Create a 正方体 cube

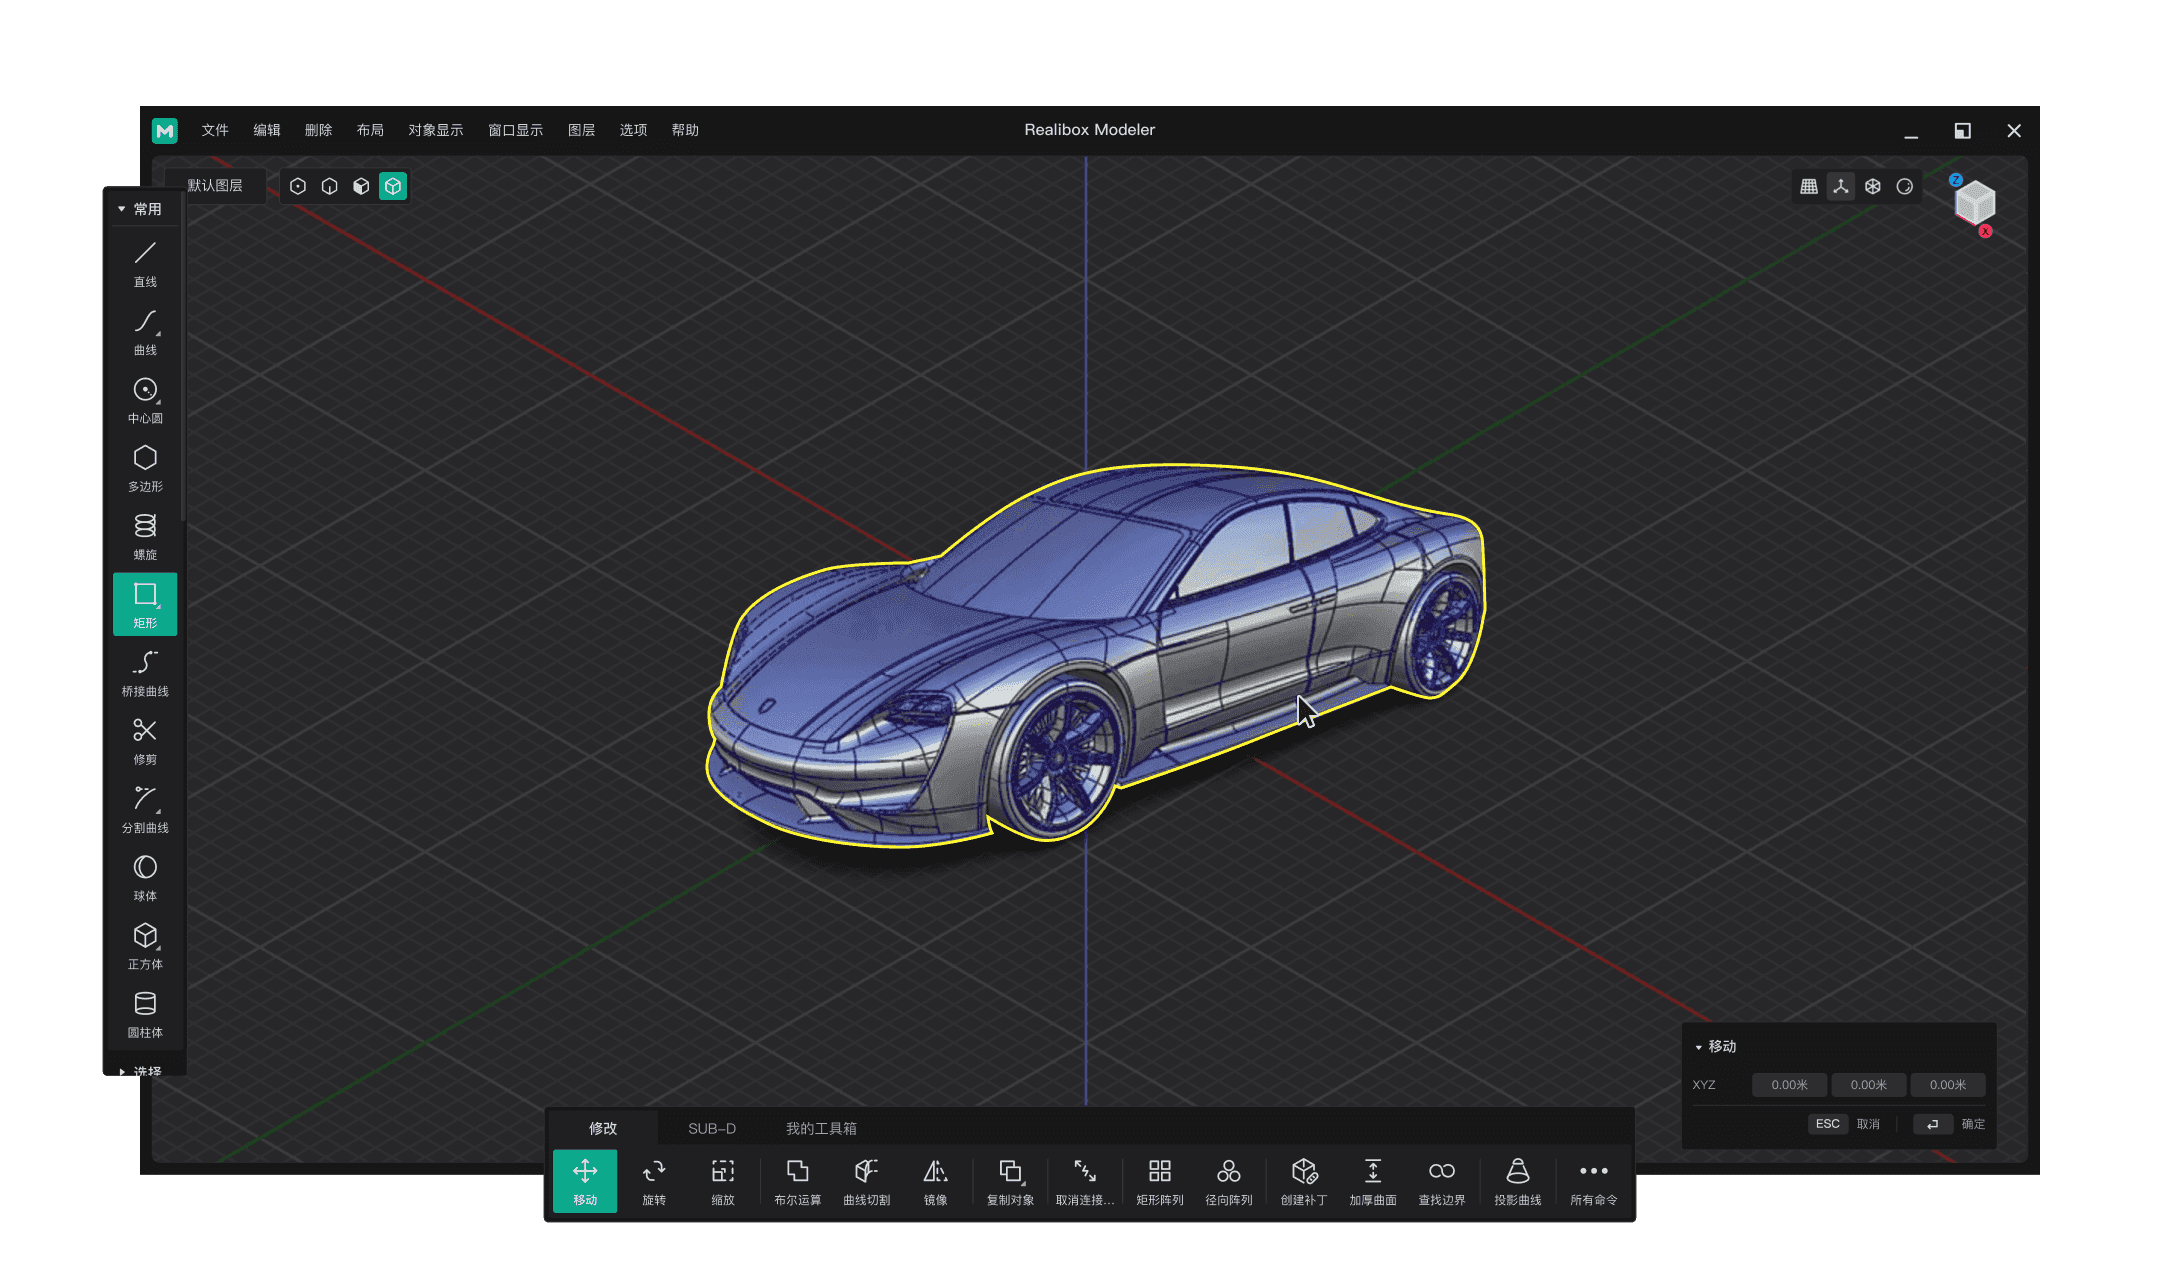(x=145, y=945)
